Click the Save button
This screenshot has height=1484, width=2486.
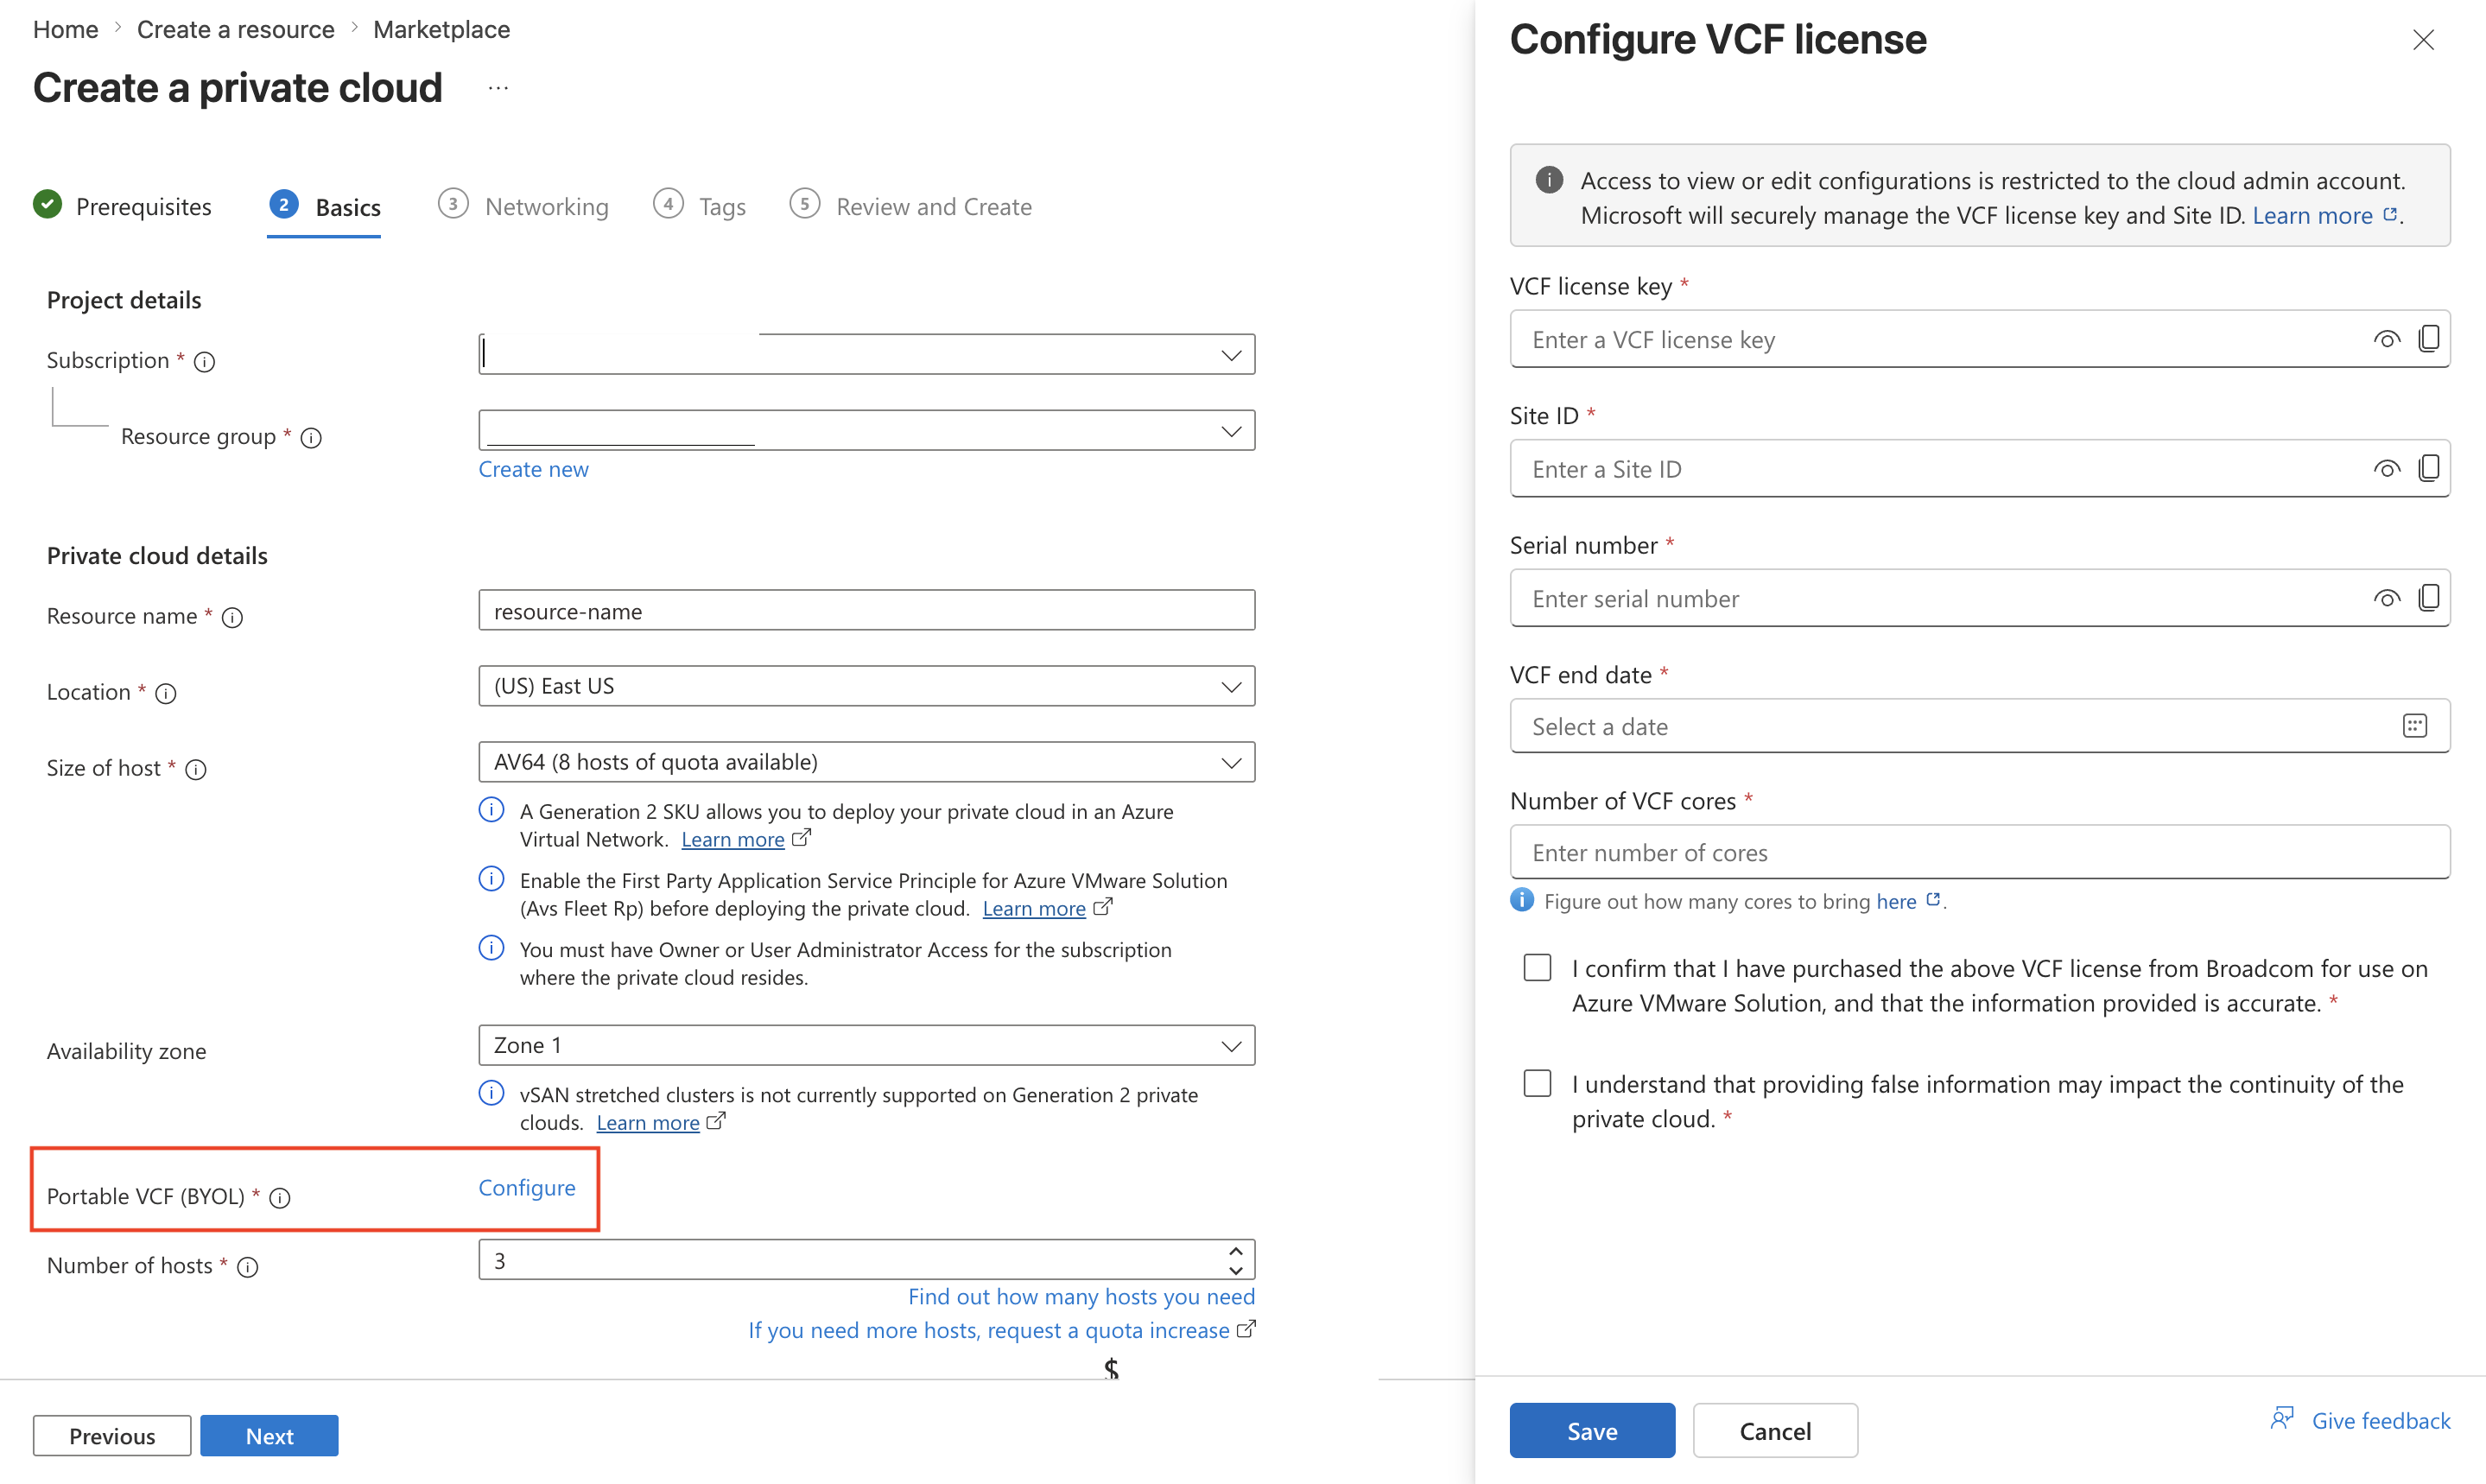[1592, 1430]
